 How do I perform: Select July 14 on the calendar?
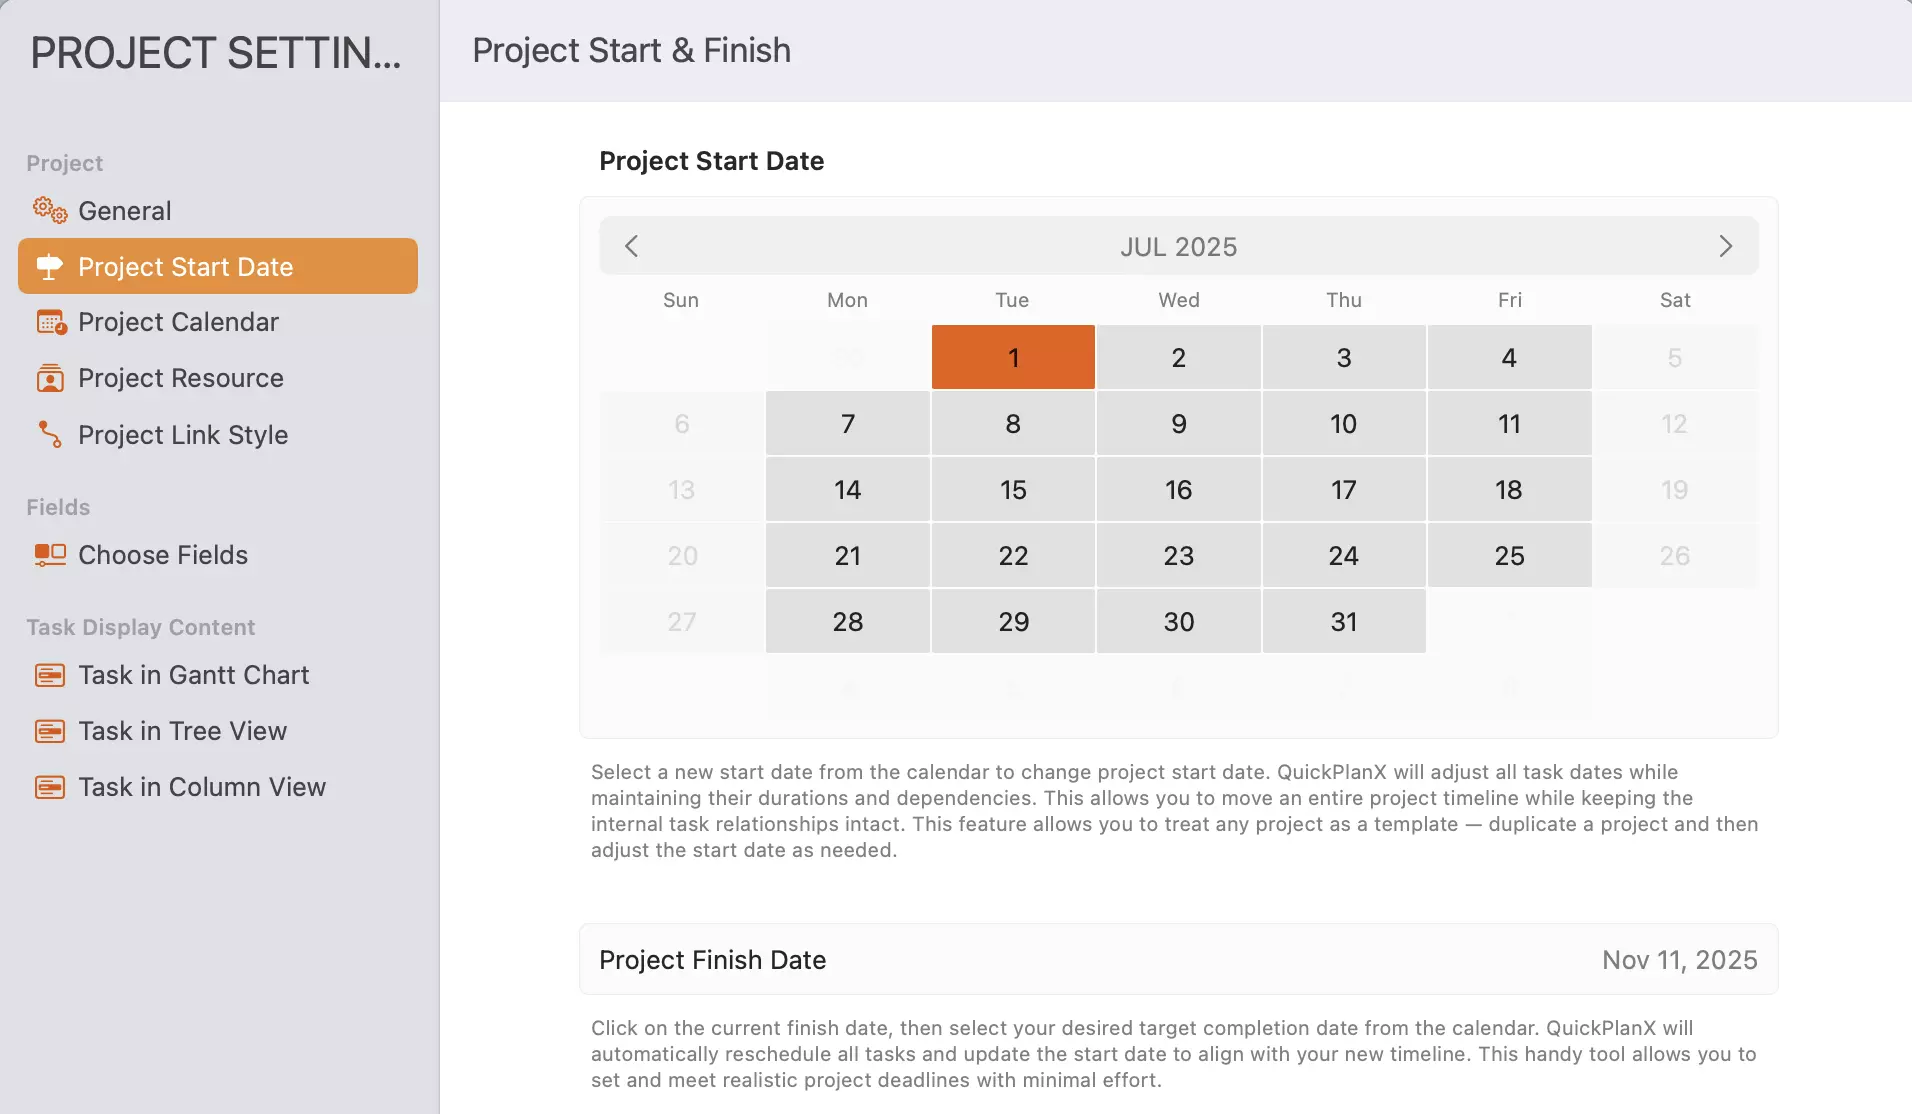pos(847,489)
